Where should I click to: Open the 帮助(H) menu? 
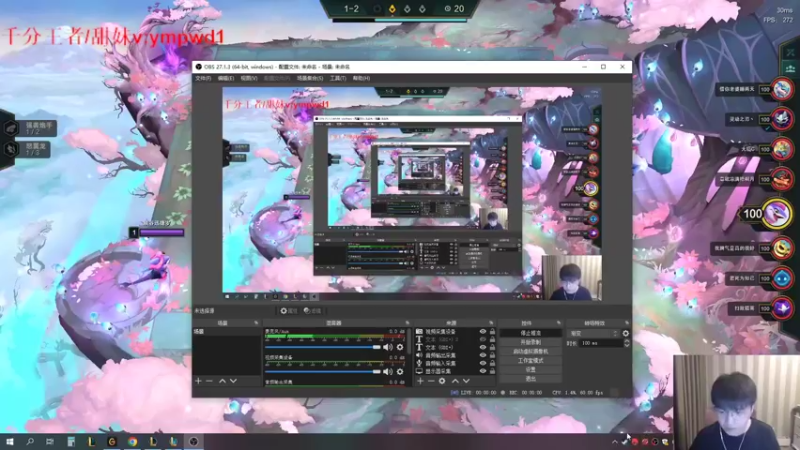(361, 78)
